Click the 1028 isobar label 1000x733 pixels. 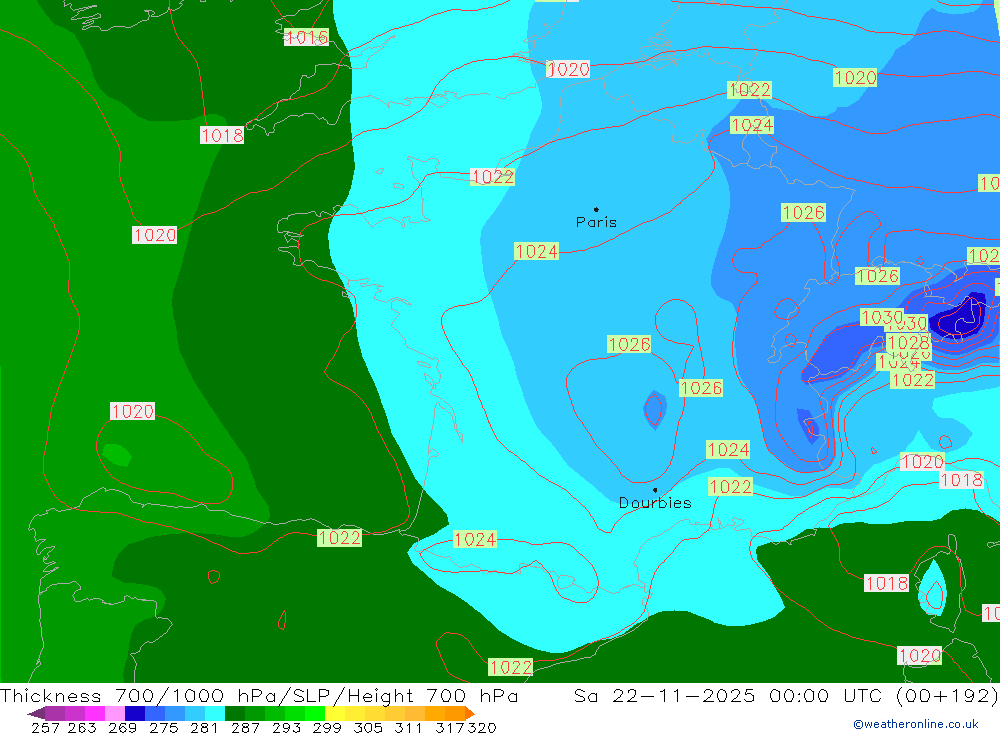(908, 343)
